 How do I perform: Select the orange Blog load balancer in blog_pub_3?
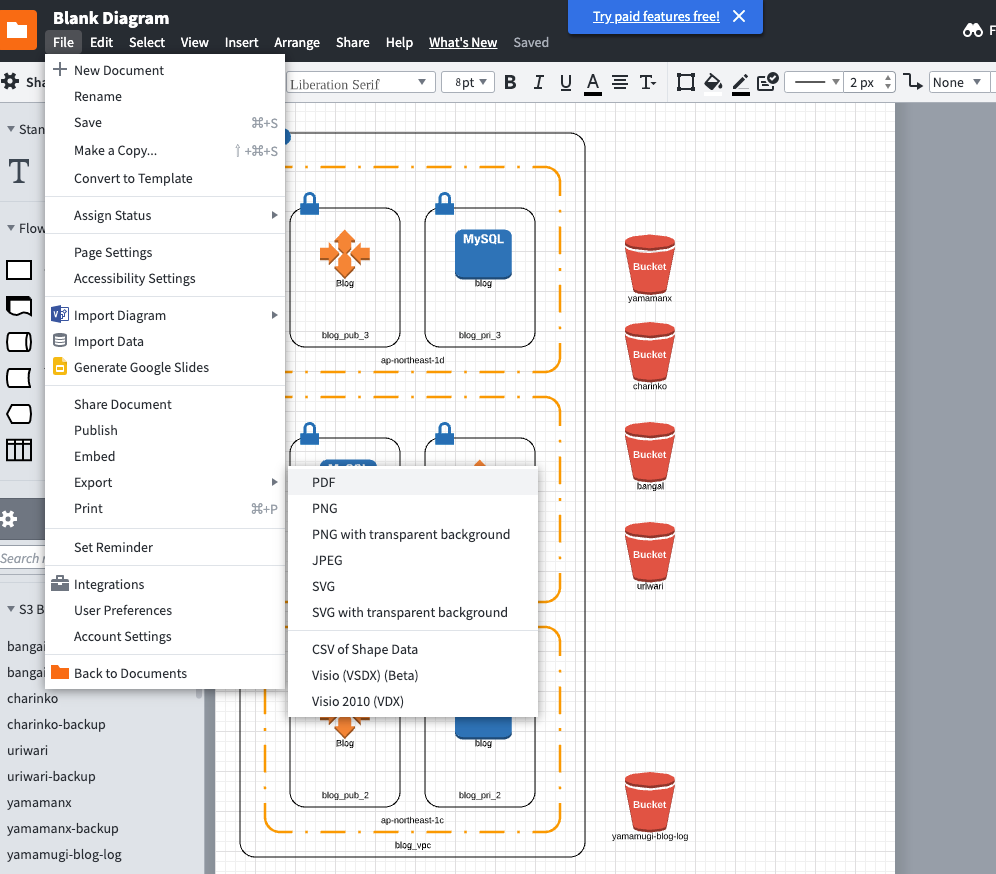point(345,253)
